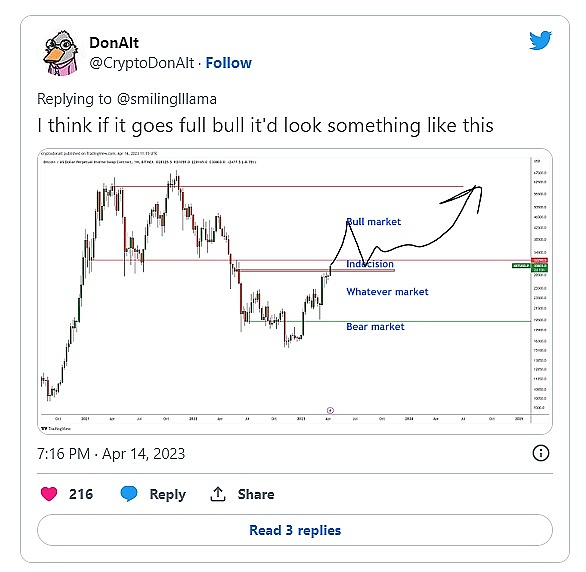This screenshot has width=586, height=572.
Task: Open the DonAlt display name
Action: (114, 43)
